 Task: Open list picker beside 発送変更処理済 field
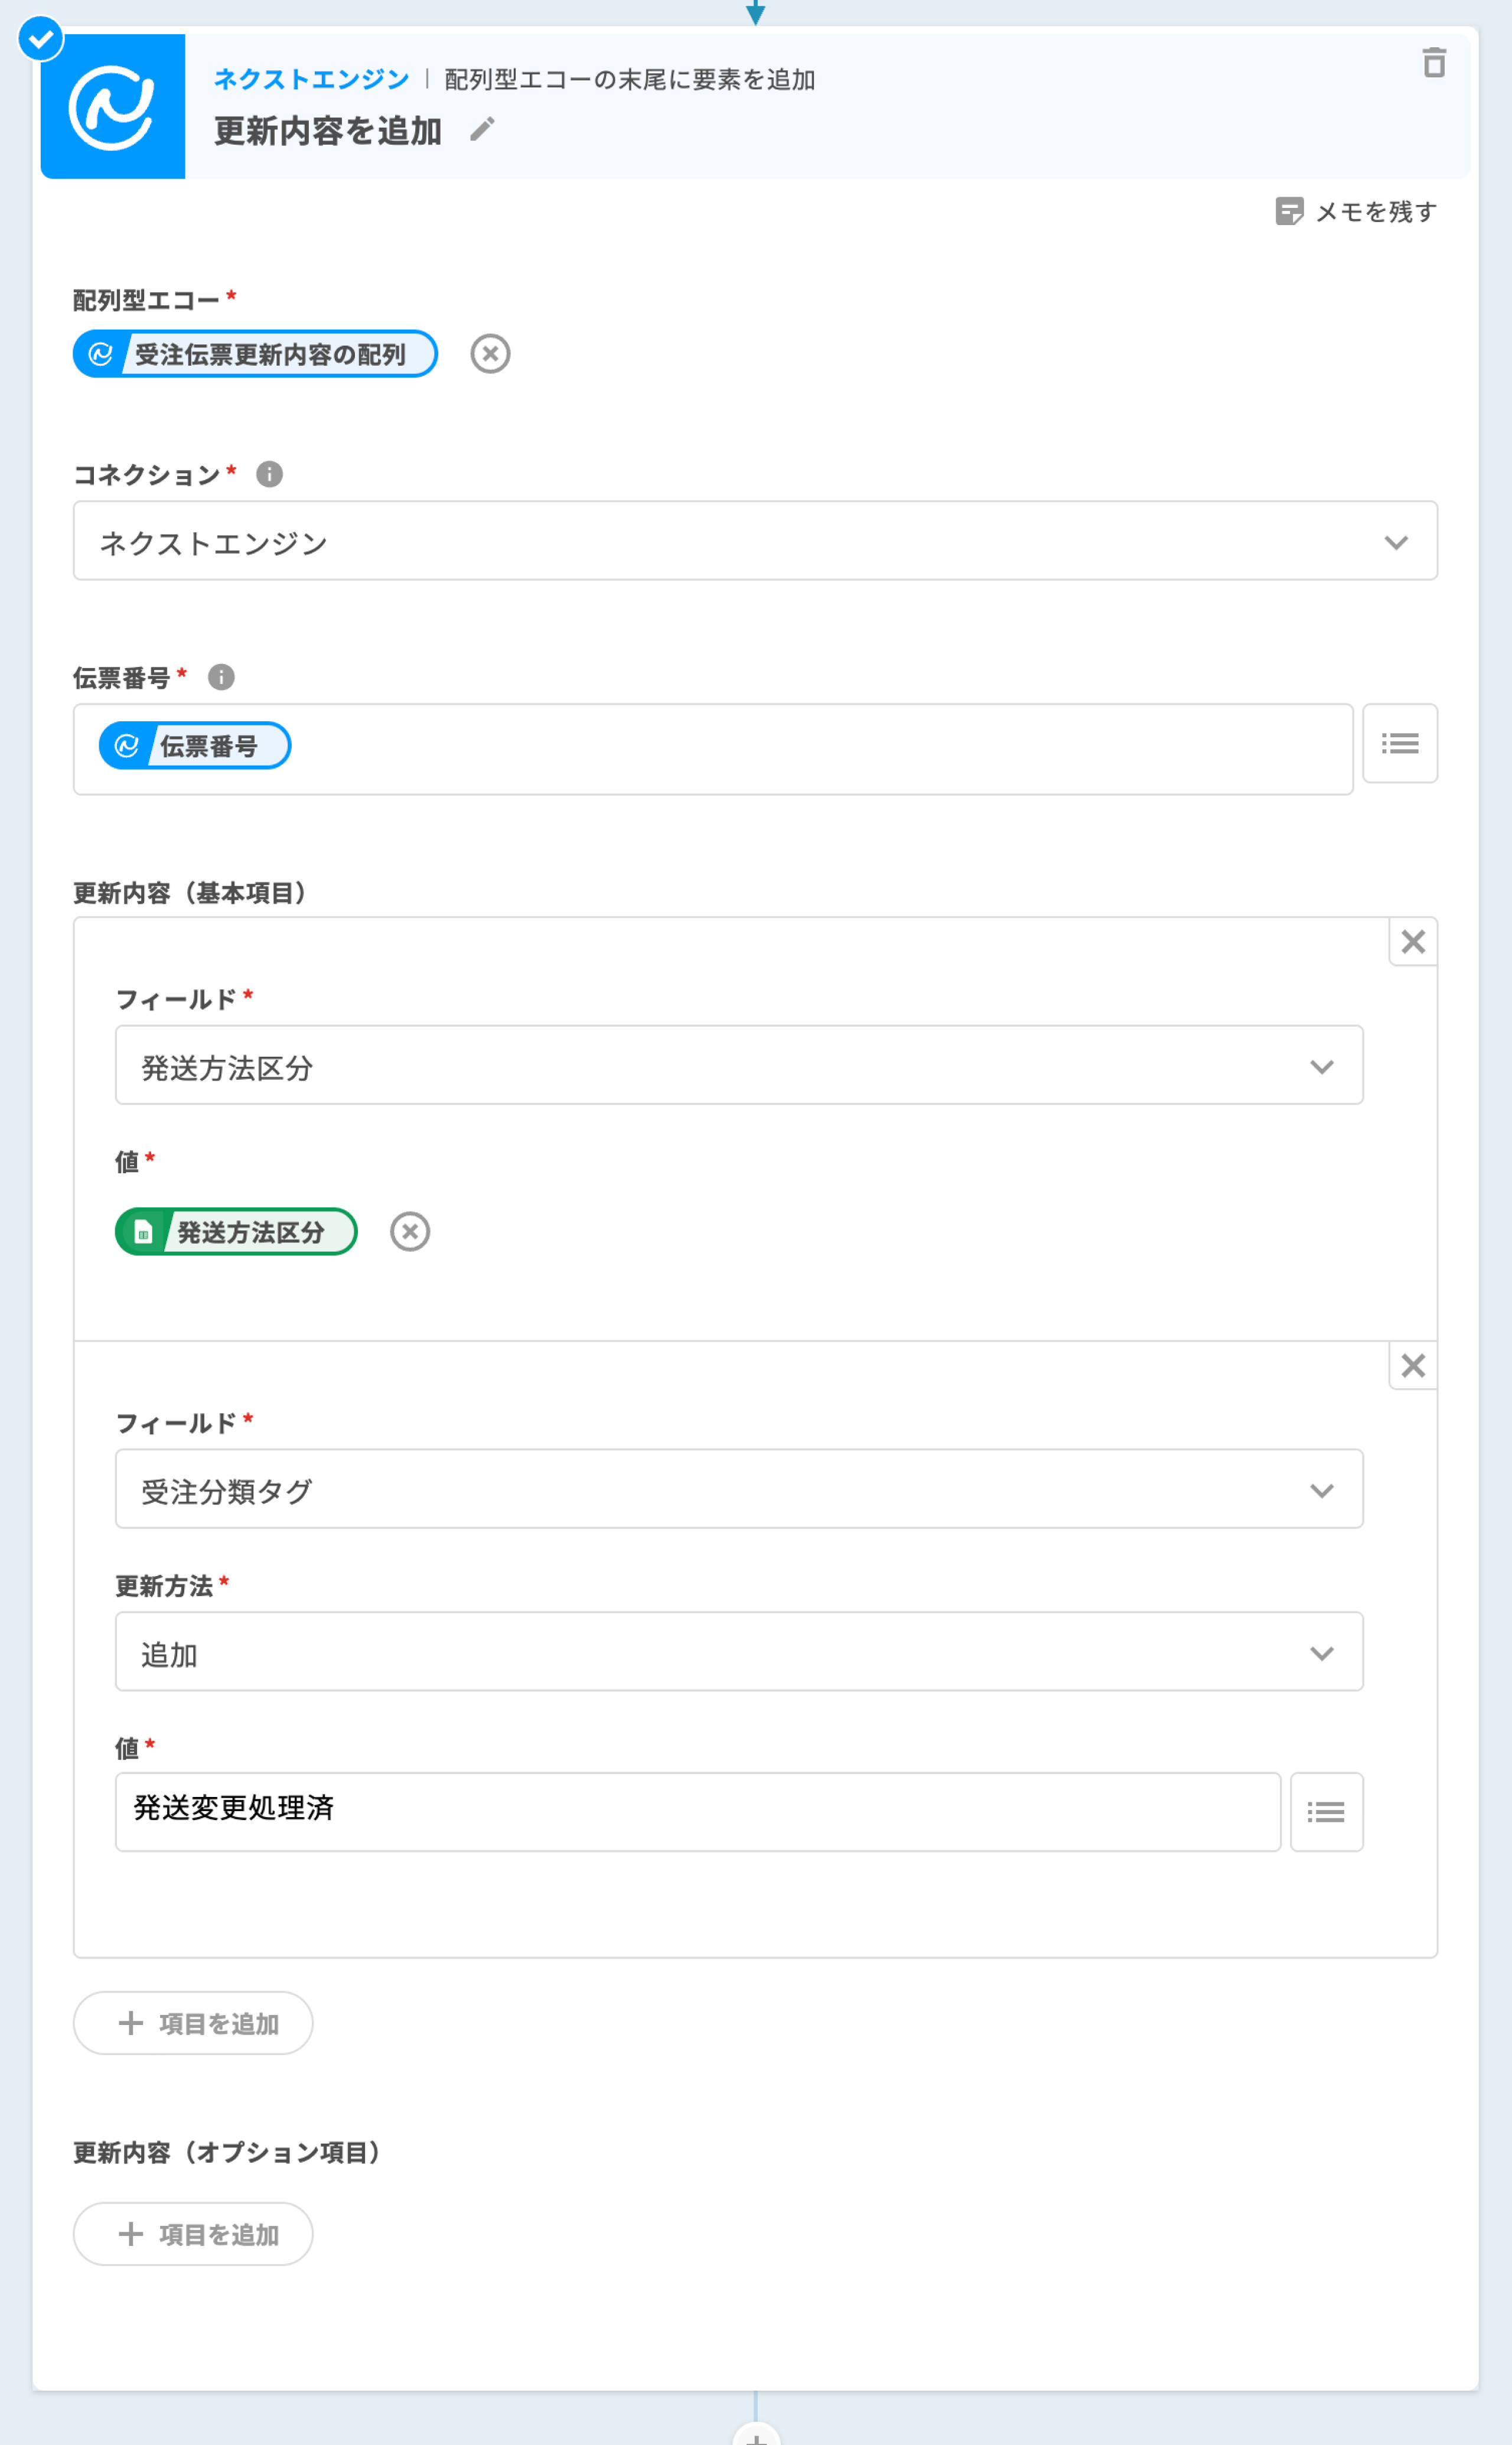coord(1326,1812)
